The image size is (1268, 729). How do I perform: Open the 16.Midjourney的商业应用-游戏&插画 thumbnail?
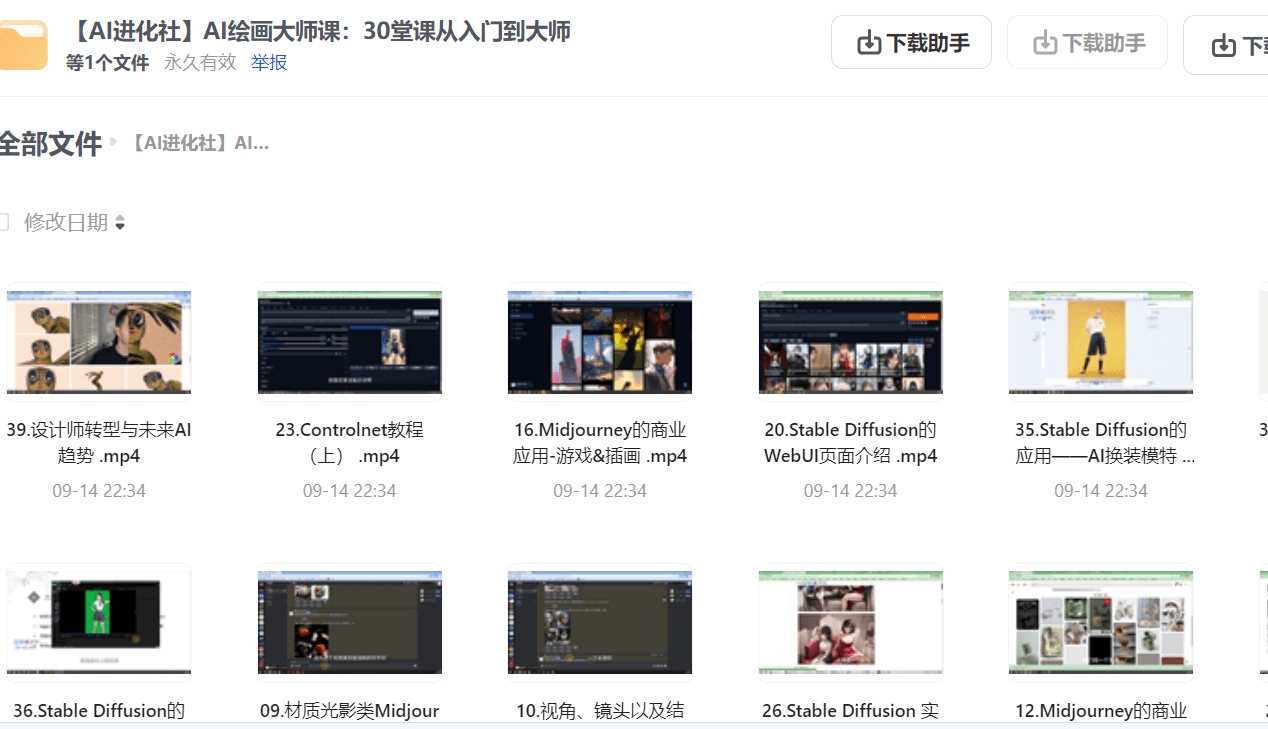coord(599,342)
